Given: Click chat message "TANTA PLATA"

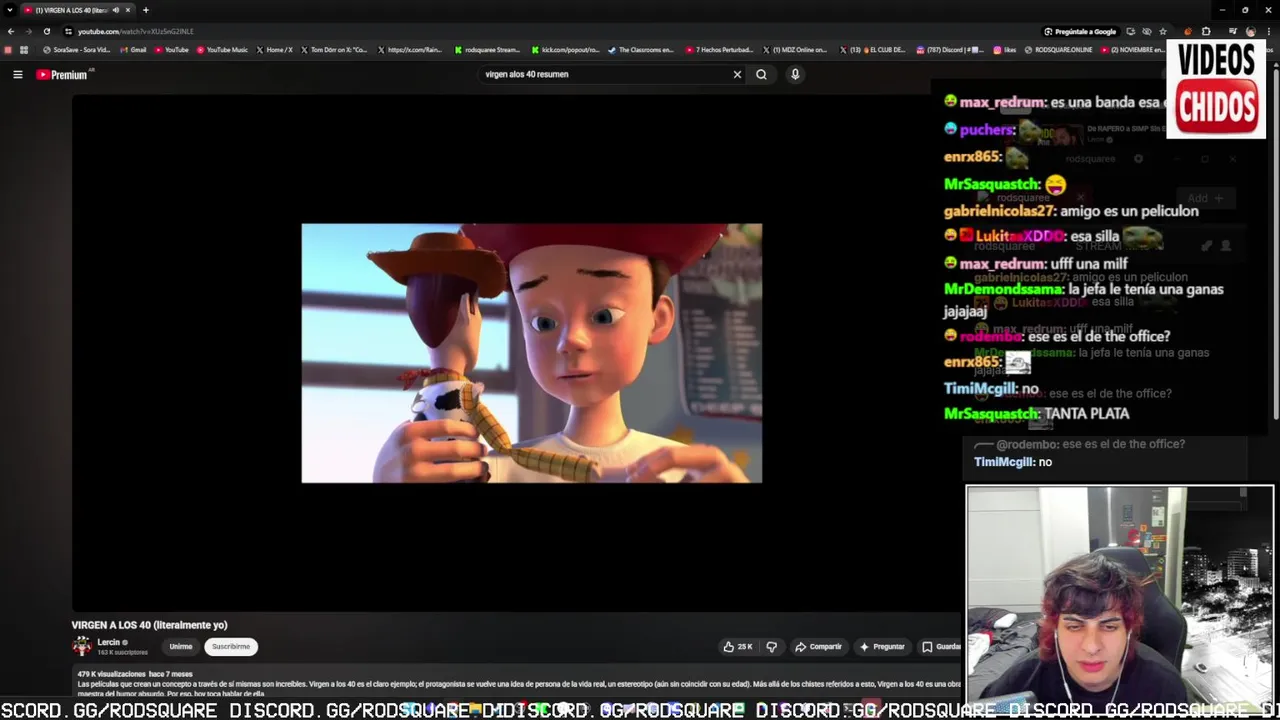Looking at the screenshot, I should tap(1086, 414).
